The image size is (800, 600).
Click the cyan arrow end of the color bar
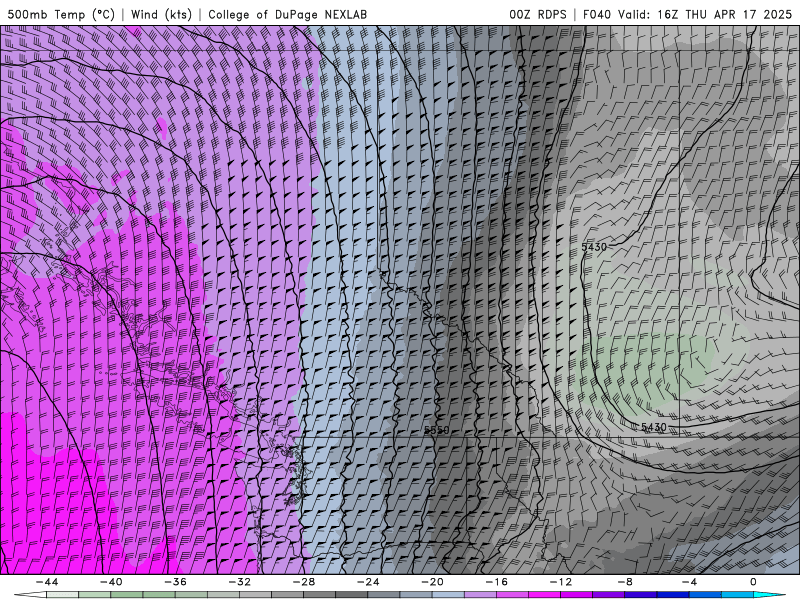click(x=768, y=595)
